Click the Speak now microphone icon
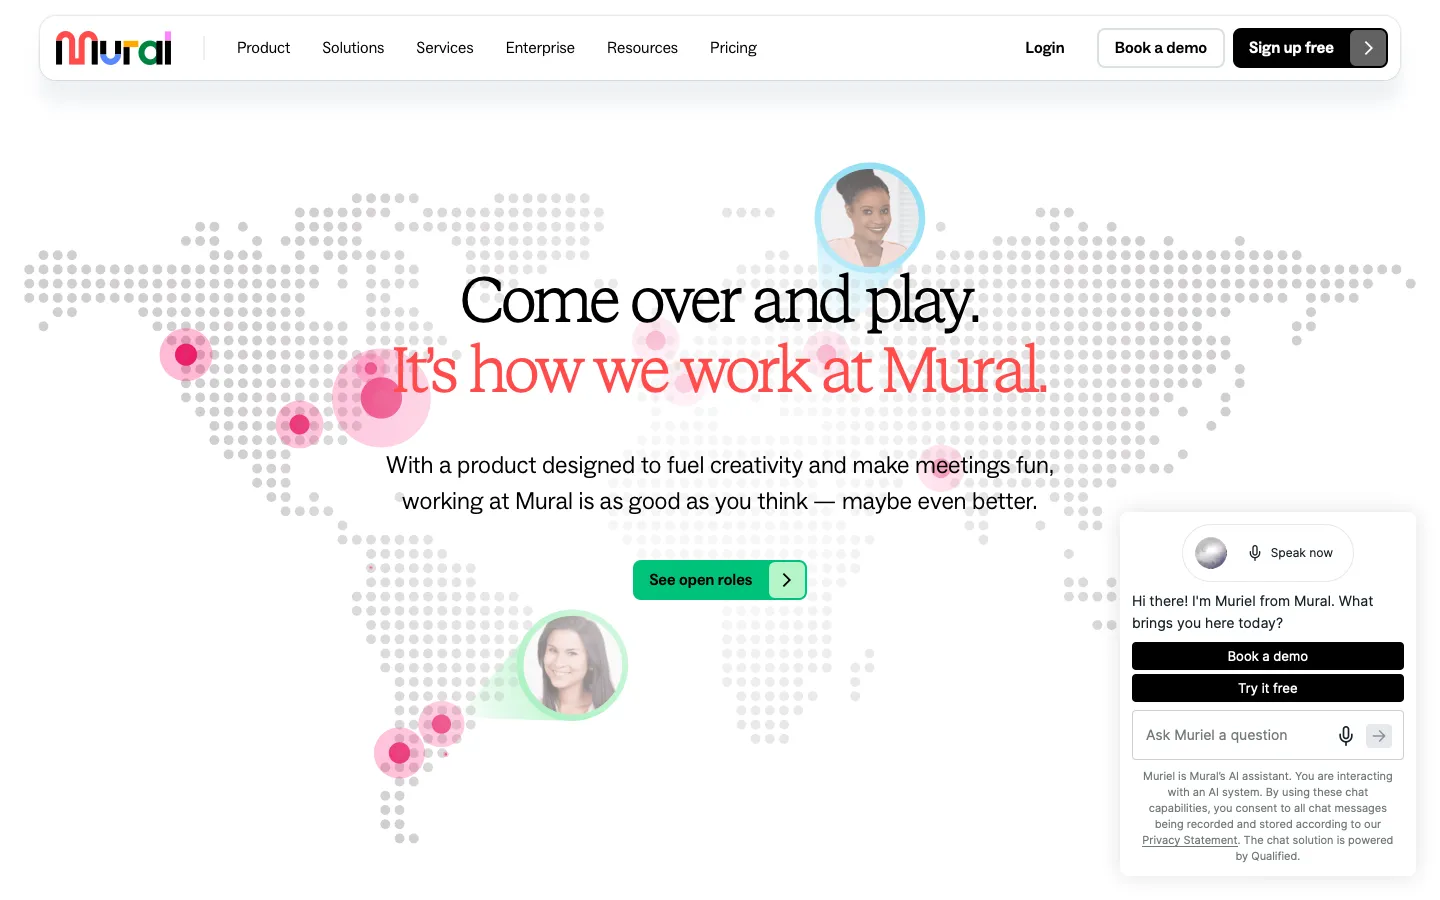 coord(1255,553)
